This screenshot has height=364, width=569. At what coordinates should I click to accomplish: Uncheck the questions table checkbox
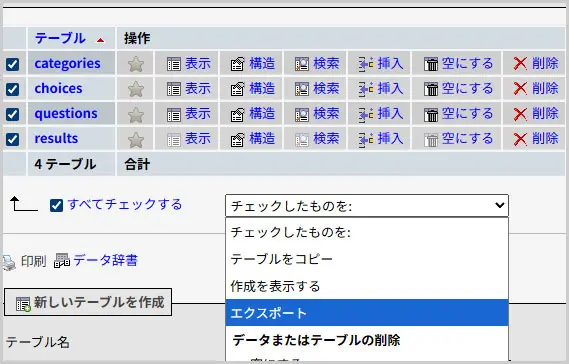pos(12,114)
